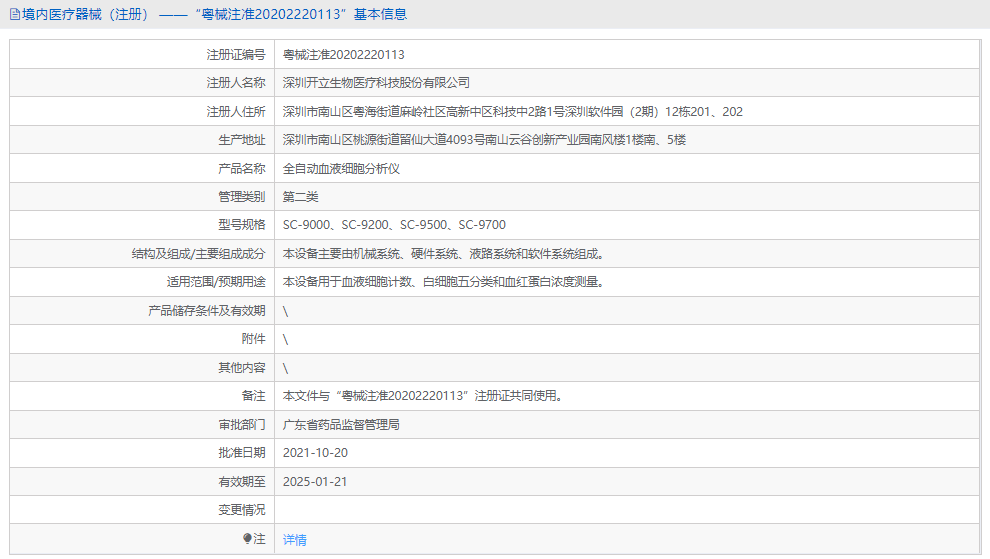Open the 详情 link
This screenshot has height=559, width=990.
pos(295,539)
